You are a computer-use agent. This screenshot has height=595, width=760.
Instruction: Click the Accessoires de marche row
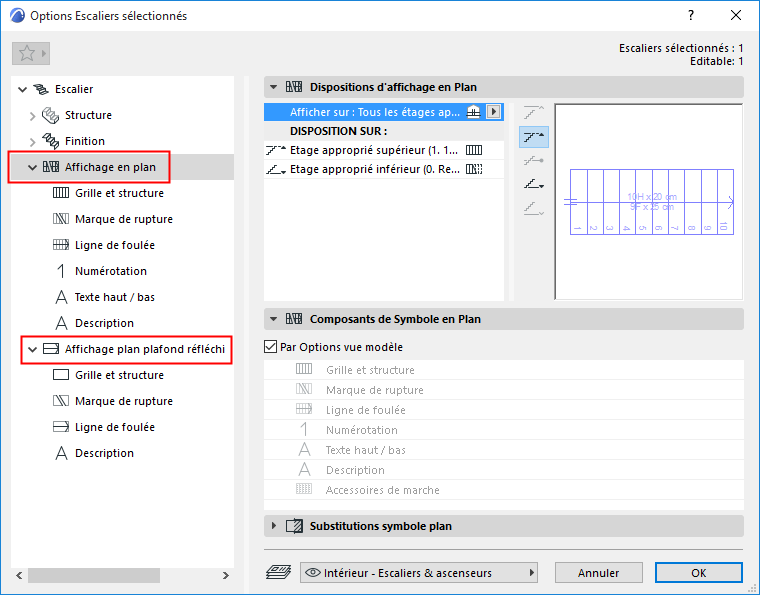click(x=504, y=490)
